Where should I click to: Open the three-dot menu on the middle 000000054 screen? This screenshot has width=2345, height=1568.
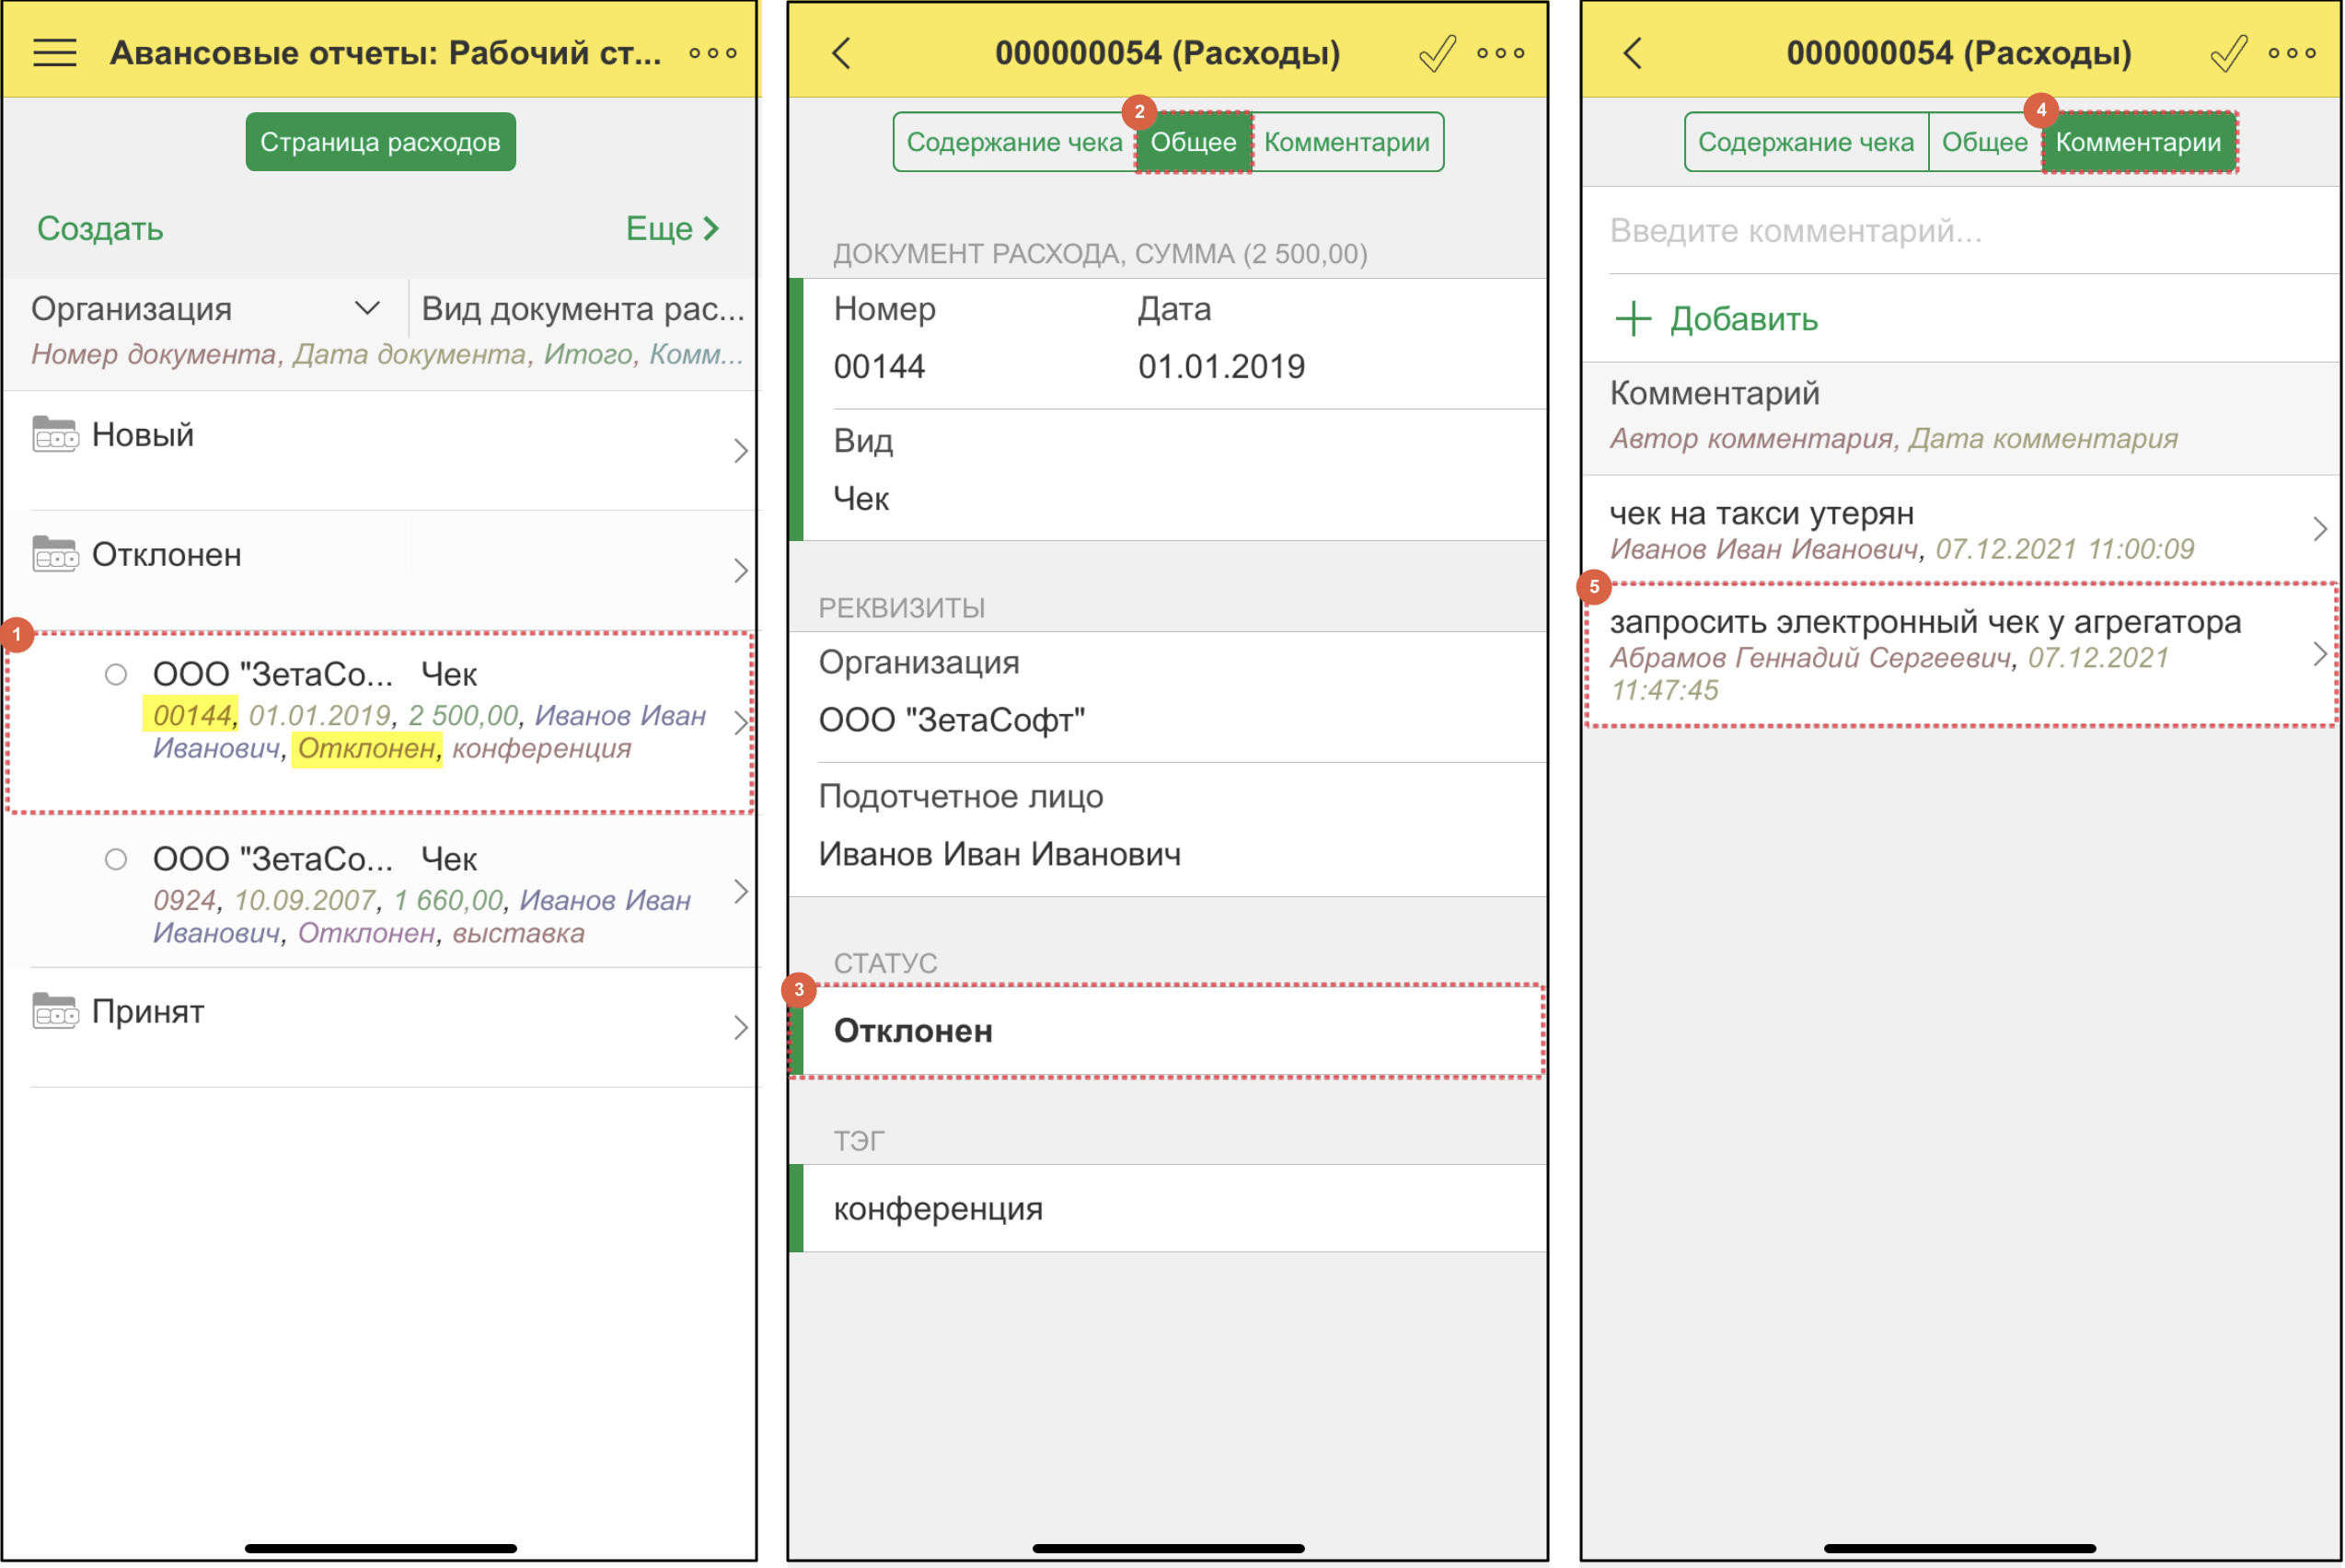1500,53
